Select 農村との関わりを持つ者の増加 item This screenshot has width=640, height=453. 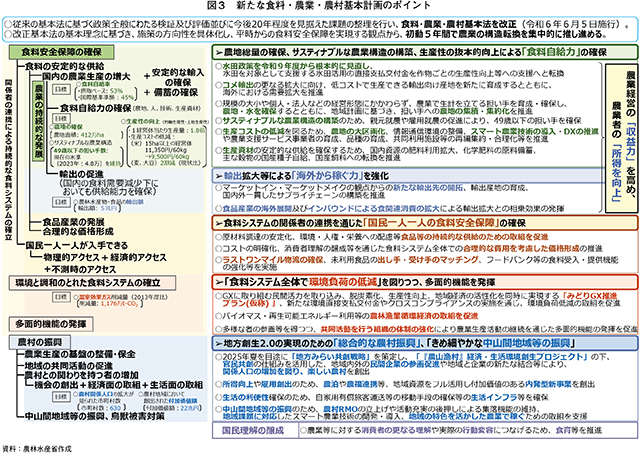click(82, 375)
